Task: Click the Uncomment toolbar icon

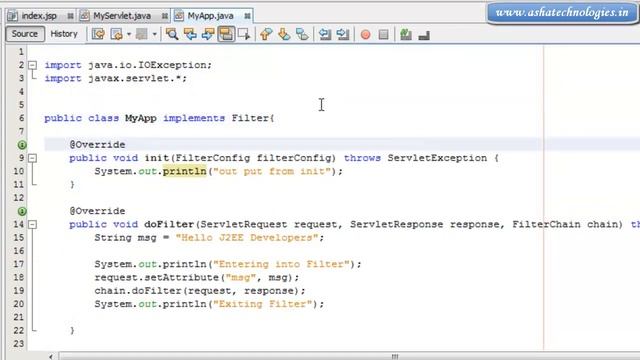Action: coord(424,35)
